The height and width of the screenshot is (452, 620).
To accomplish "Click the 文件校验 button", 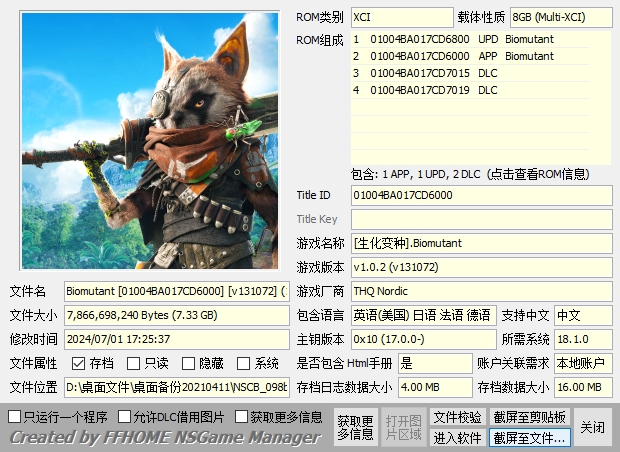I will tap(457, 416).
